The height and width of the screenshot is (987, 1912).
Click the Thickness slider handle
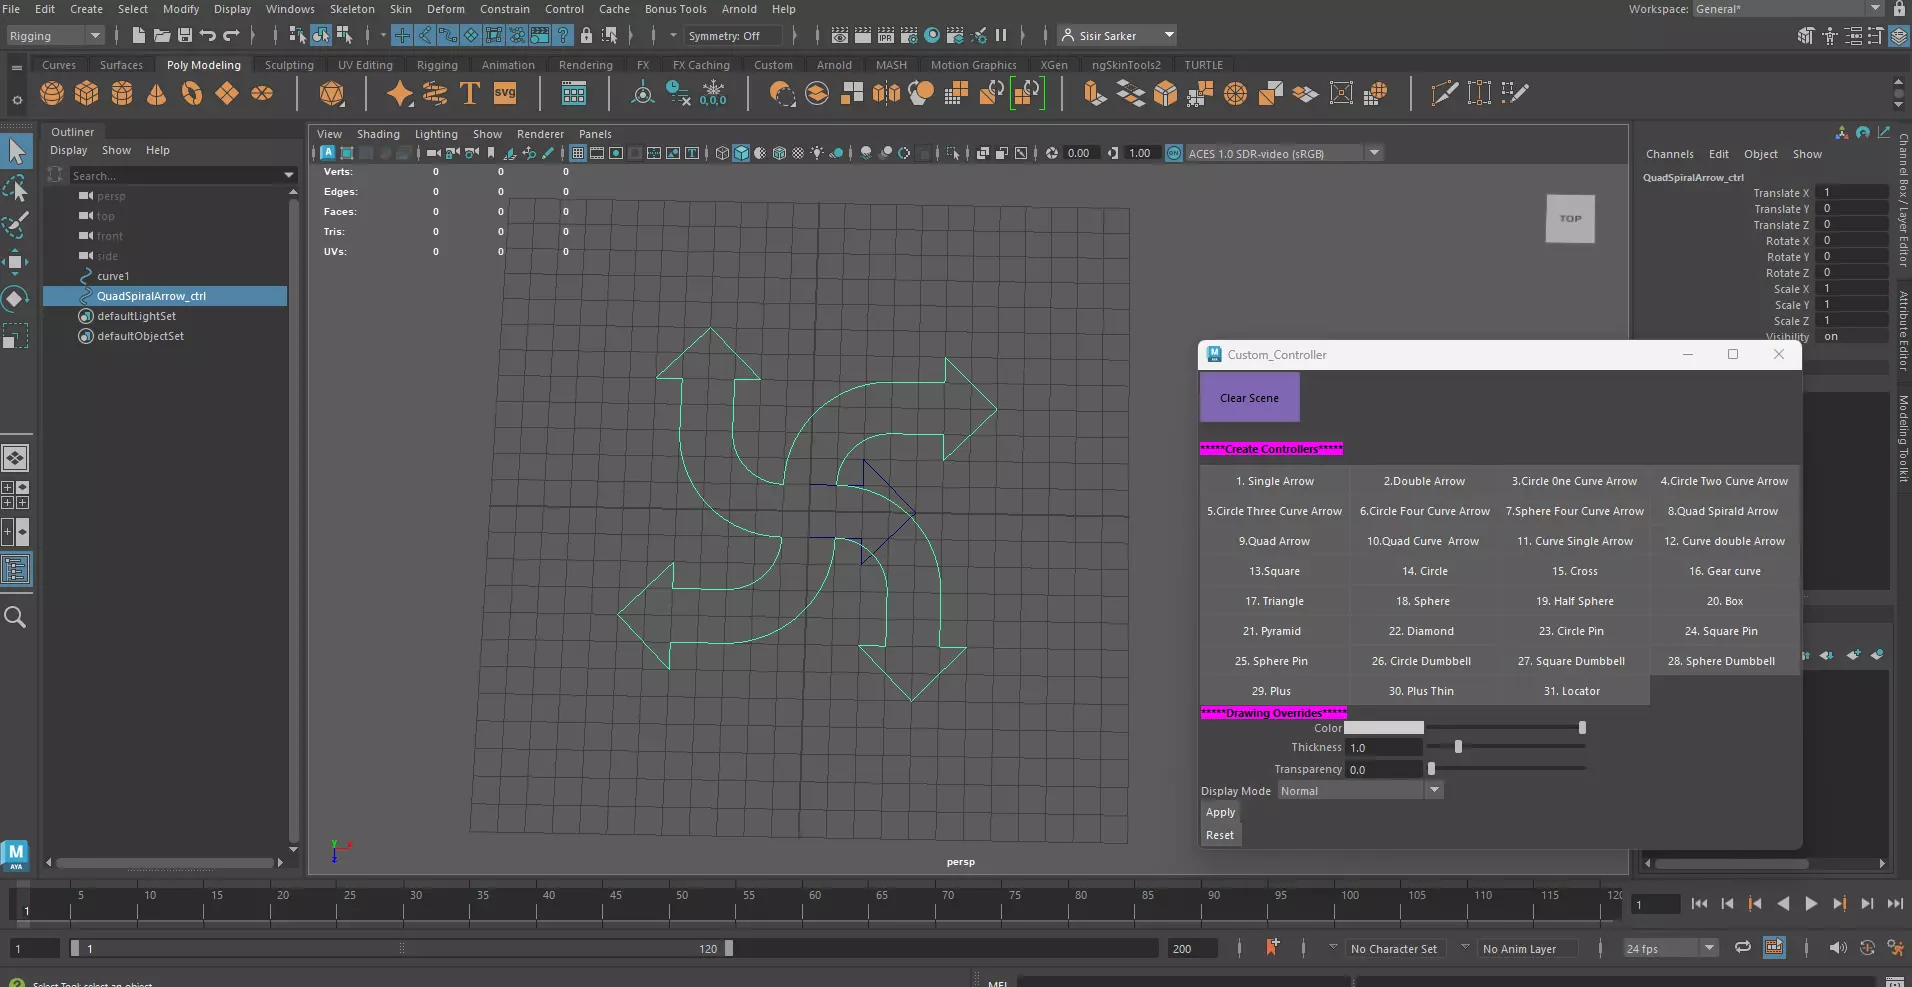1458,747
